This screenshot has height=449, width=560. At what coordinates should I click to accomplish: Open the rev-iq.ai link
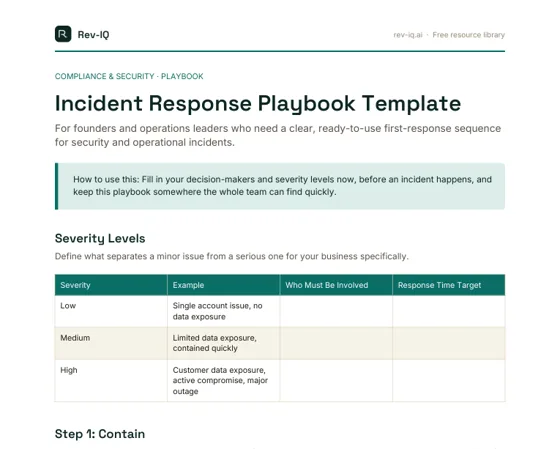(x=408, y=35)
